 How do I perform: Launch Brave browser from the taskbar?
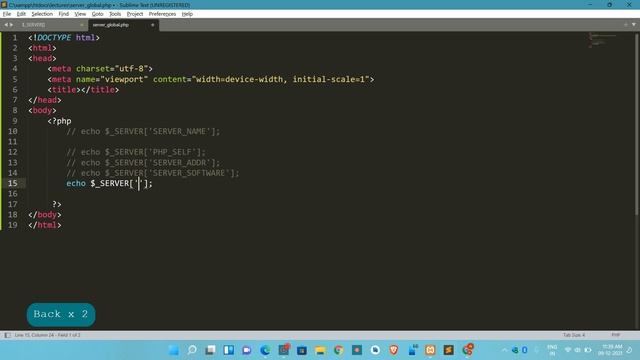393,350
